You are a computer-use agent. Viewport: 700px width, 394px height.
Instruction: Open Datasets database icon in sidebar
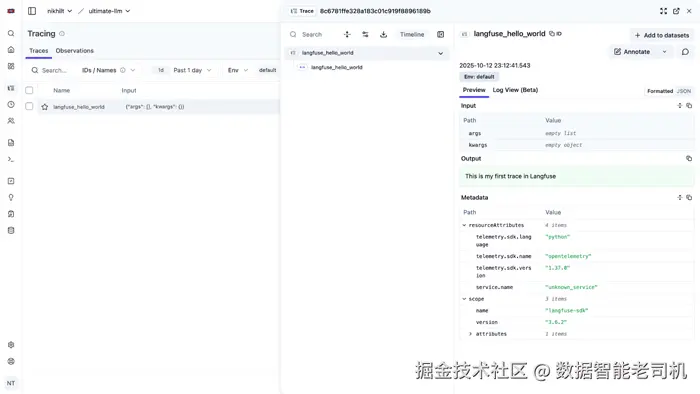point(11,230)
